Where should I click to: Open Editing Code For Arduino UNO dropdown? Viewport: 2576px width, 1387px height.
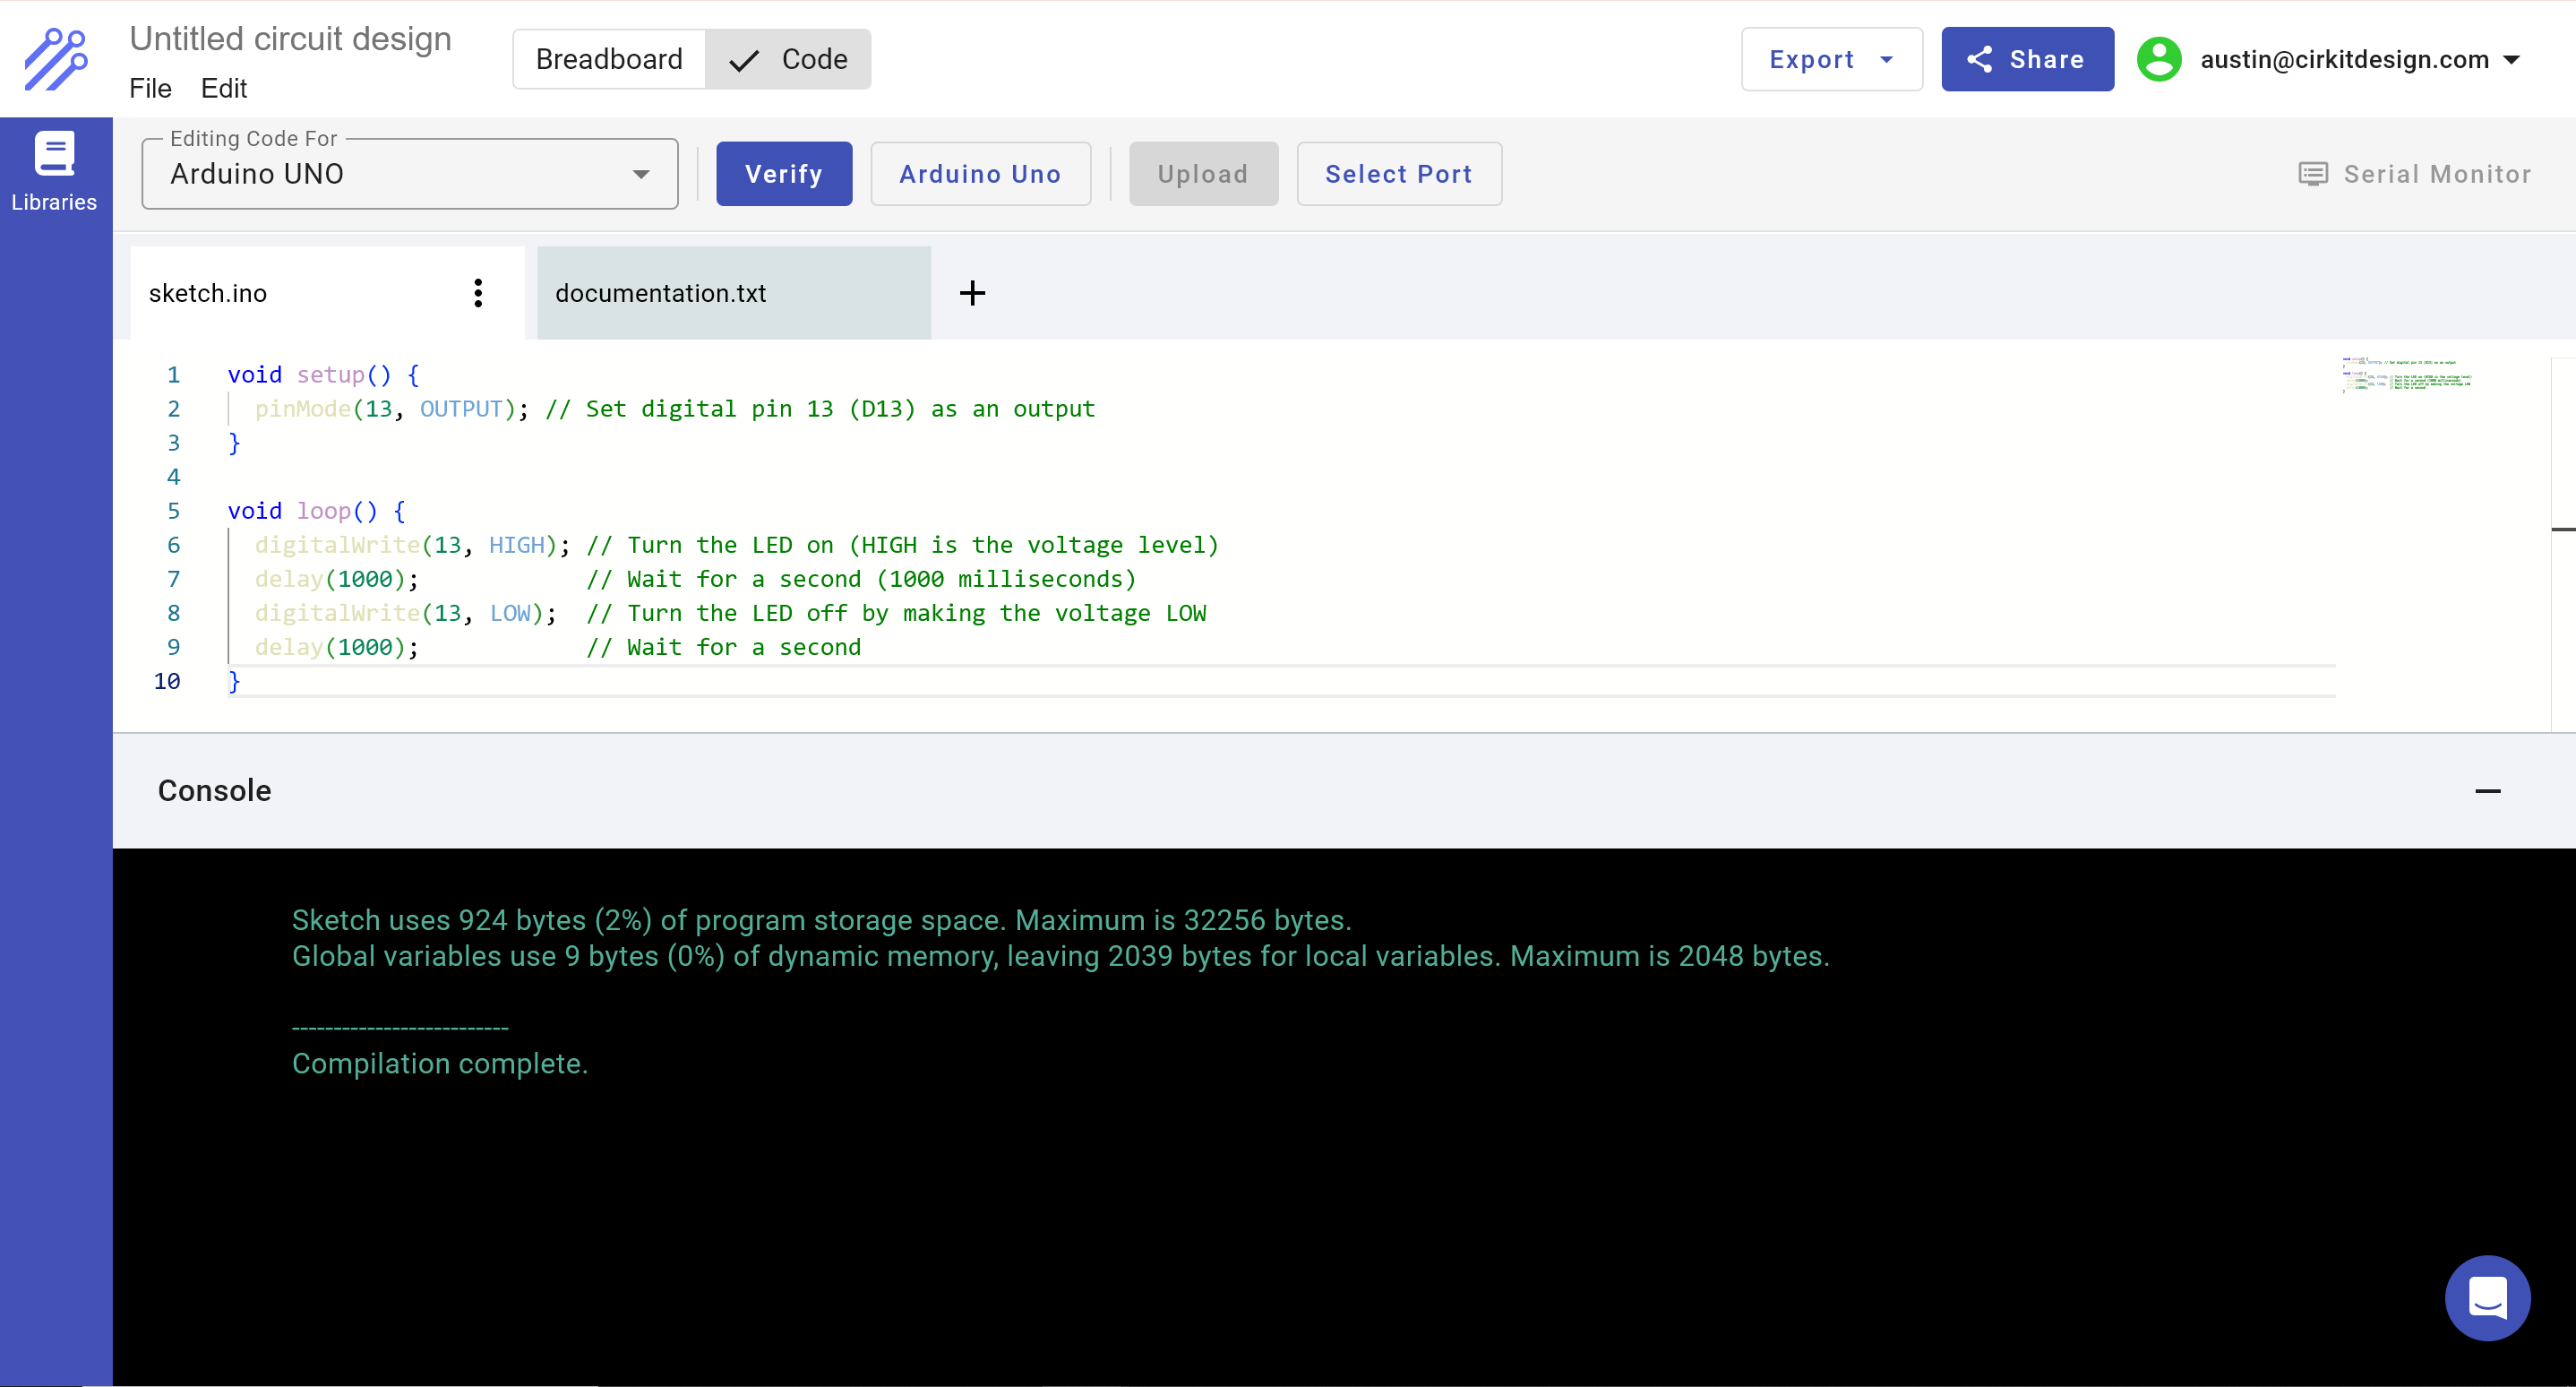(410, 174)
